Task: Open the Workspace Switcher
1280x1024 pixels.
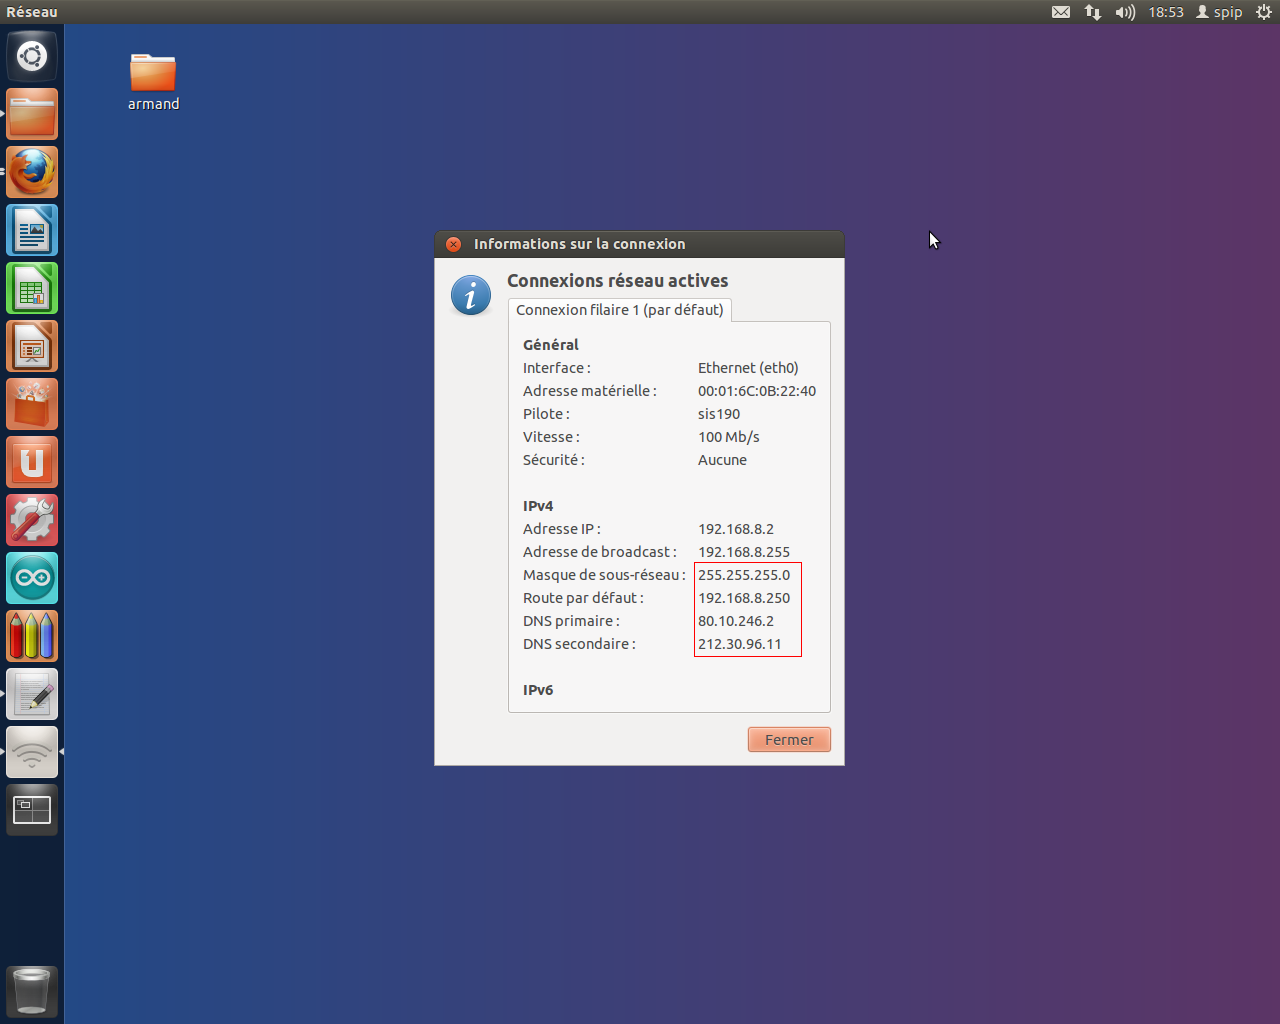Action: point(32,810)
